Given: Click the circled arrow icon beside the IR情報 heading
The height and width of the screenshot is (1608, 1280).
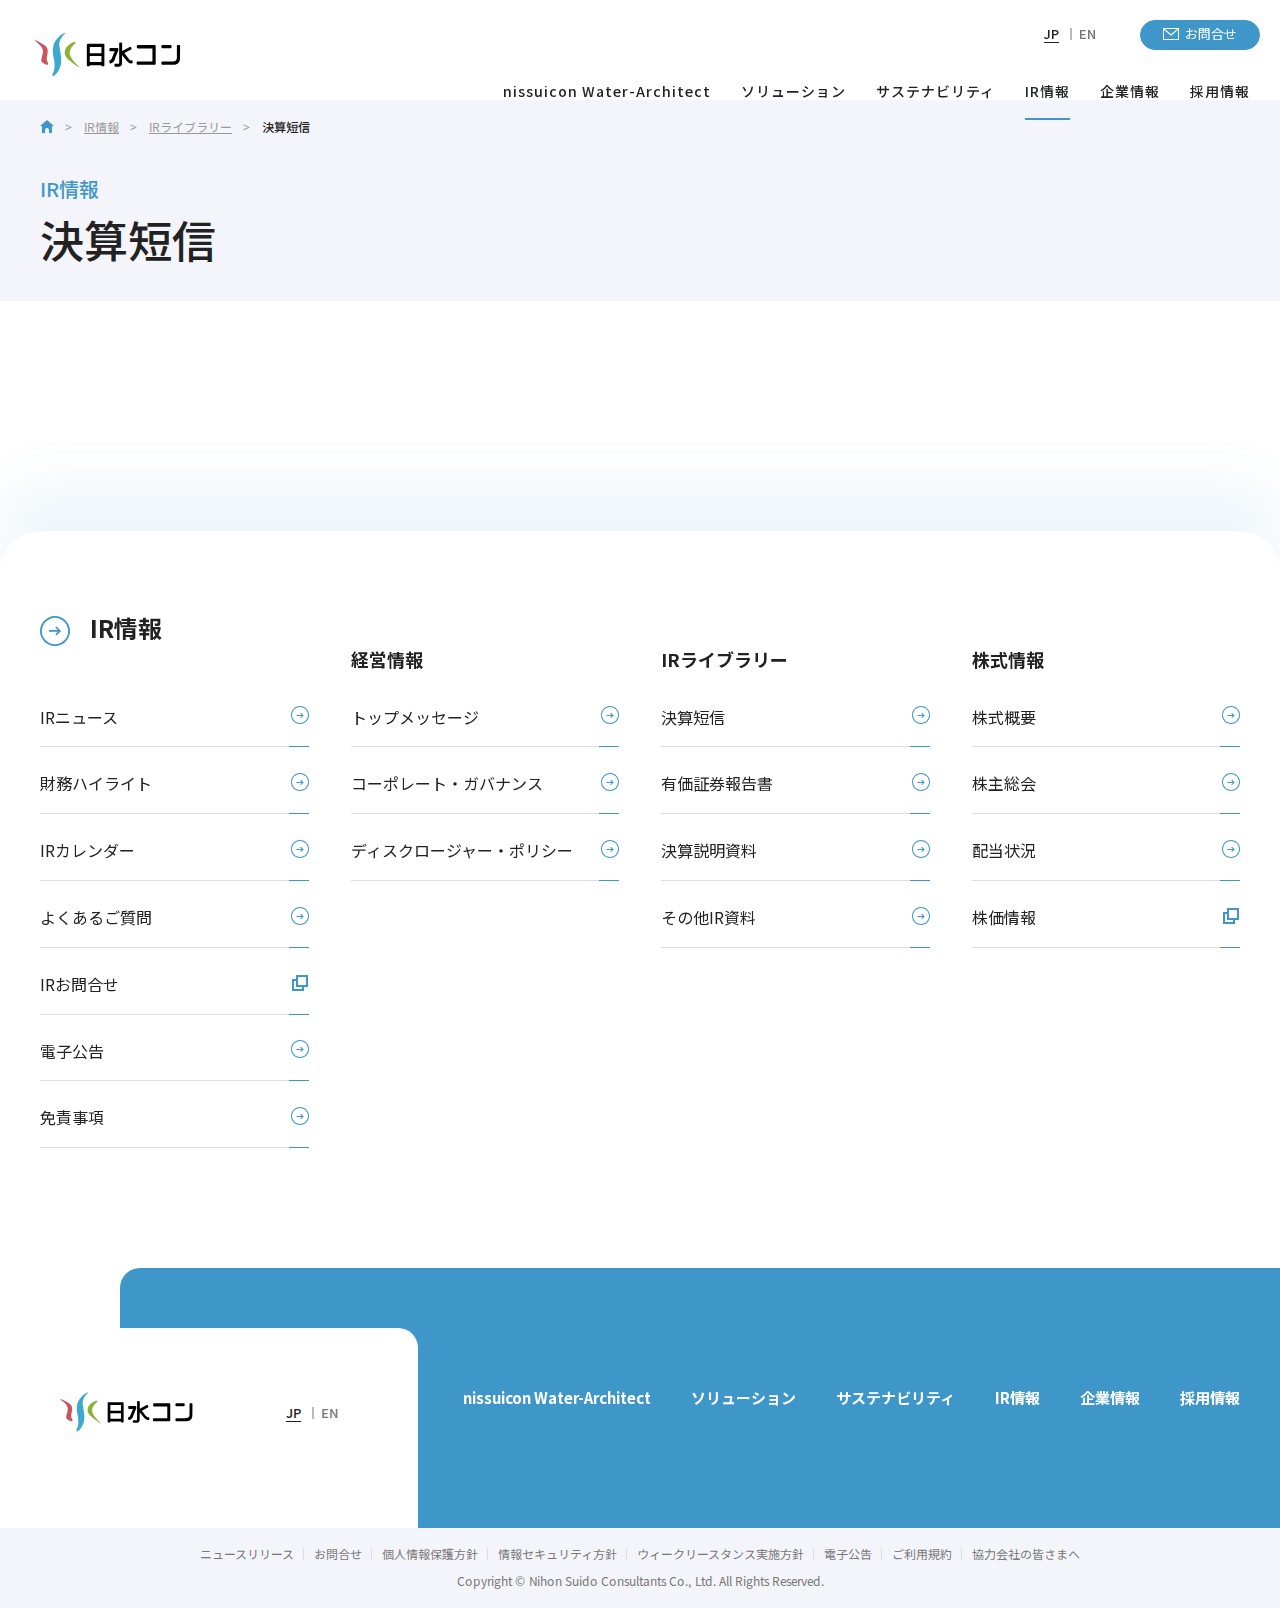Looking at the screenshot, I should click(55, 631).
